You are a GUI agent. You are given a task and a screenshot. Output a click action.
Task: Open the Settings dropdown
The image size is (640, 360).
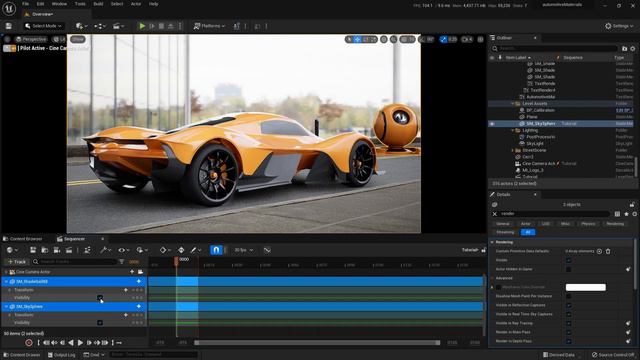pos(619,26)
